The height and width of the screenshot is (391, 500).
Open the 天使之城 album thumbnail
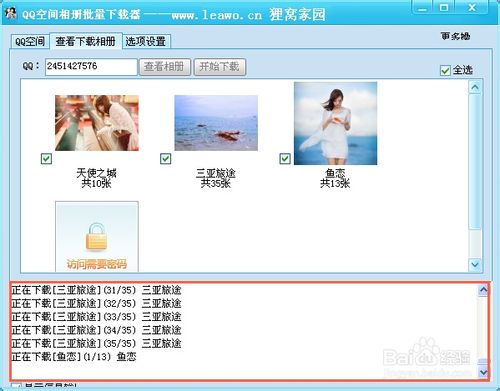(97, 123)
